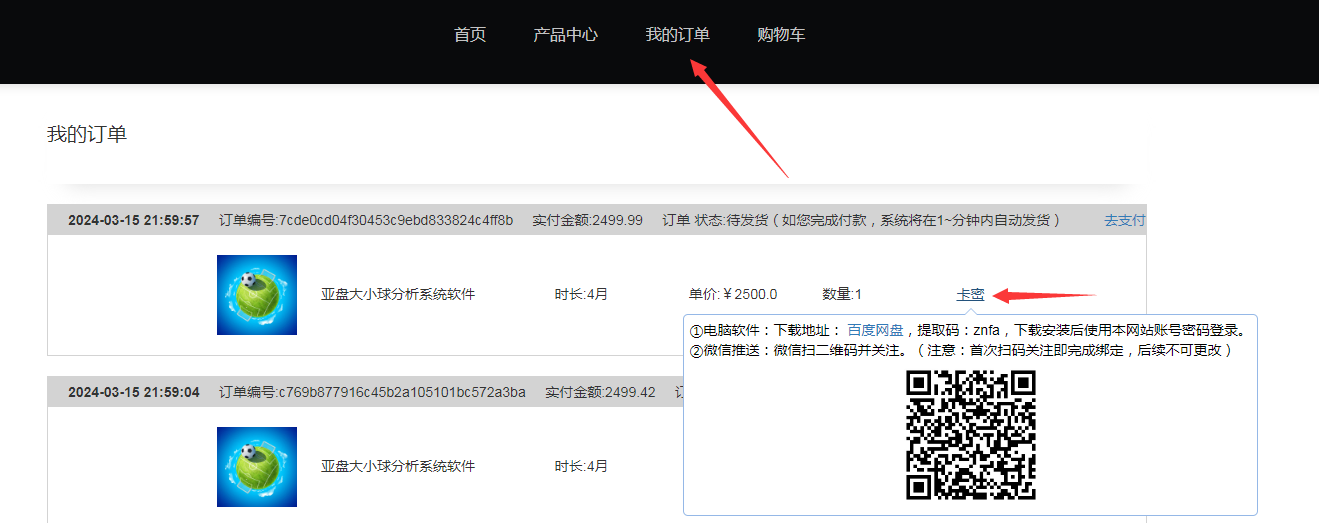Open 产品中心 in the navigation bar

point(565,35)
